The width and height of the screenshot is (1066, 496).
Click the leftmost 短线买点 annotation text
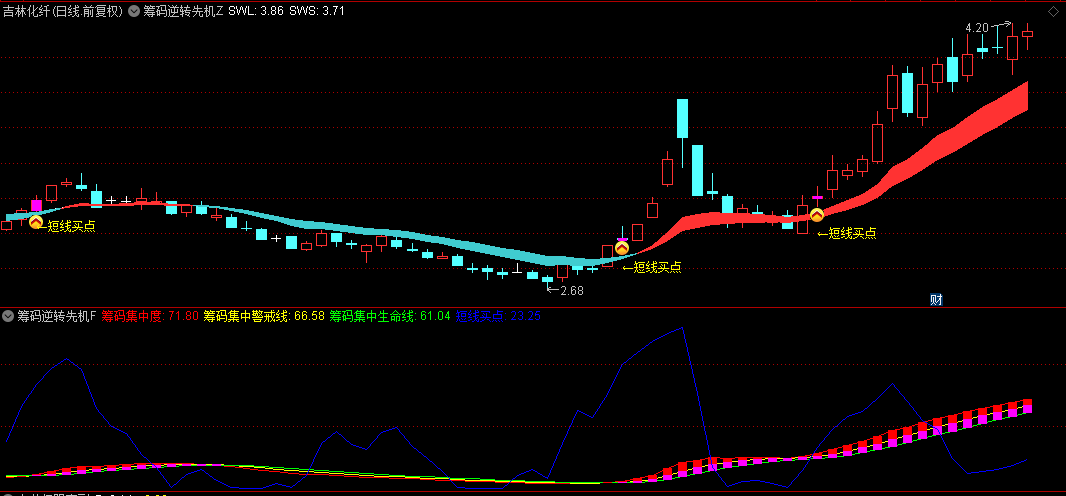[x=71, y=226]
